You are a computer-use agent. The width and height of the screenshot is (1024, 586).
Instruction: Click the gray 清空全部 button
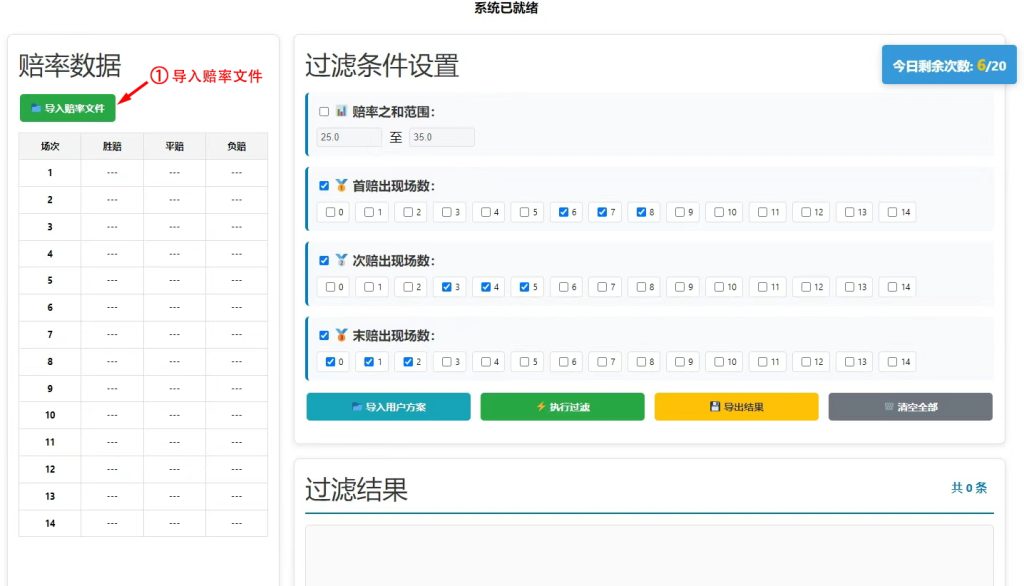(910, 407)
